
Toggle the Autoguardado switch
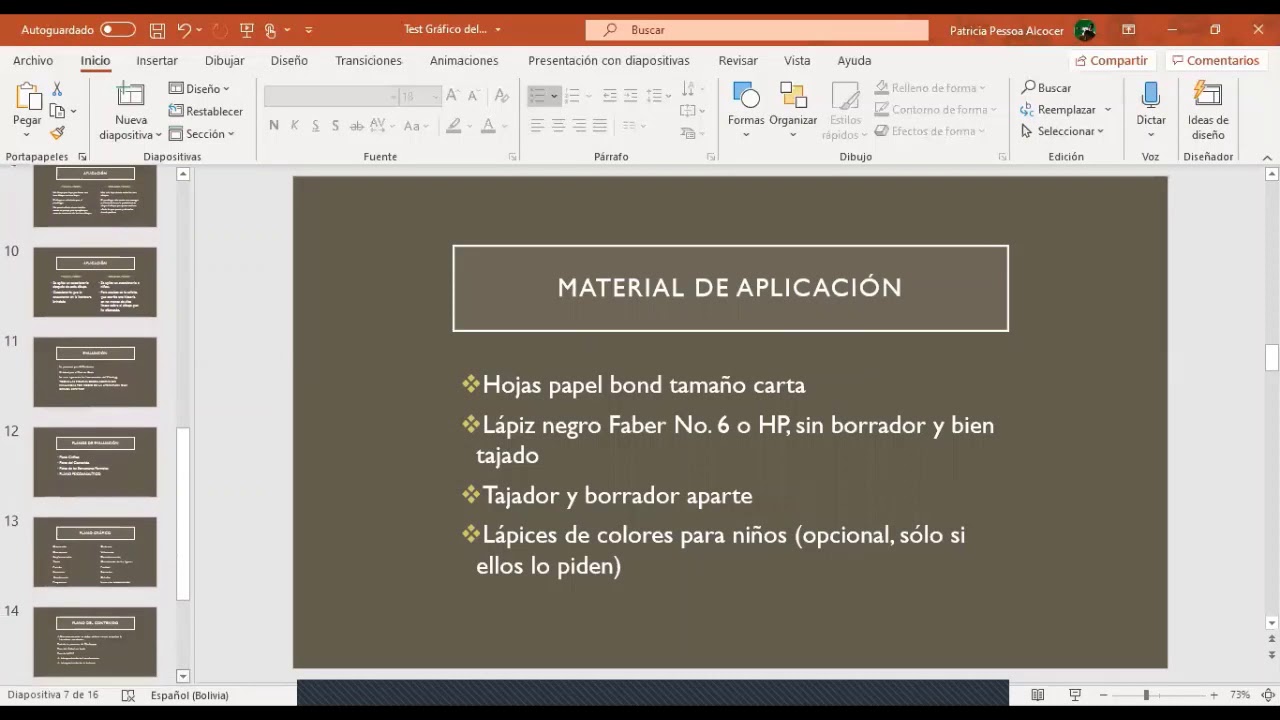tap(117, 30)
